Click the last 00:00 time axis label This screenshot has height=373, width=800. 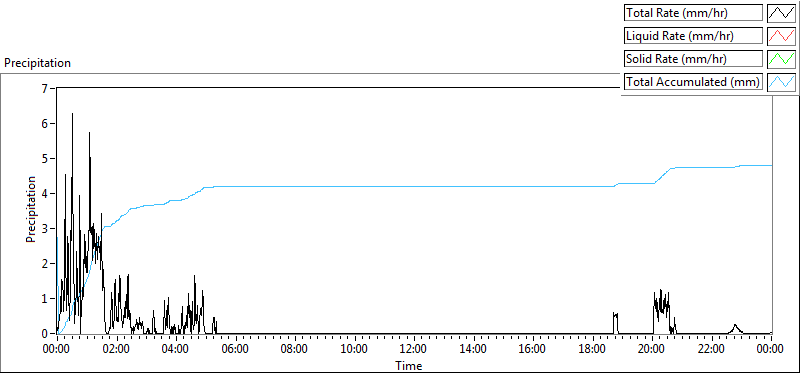point(770,350)
